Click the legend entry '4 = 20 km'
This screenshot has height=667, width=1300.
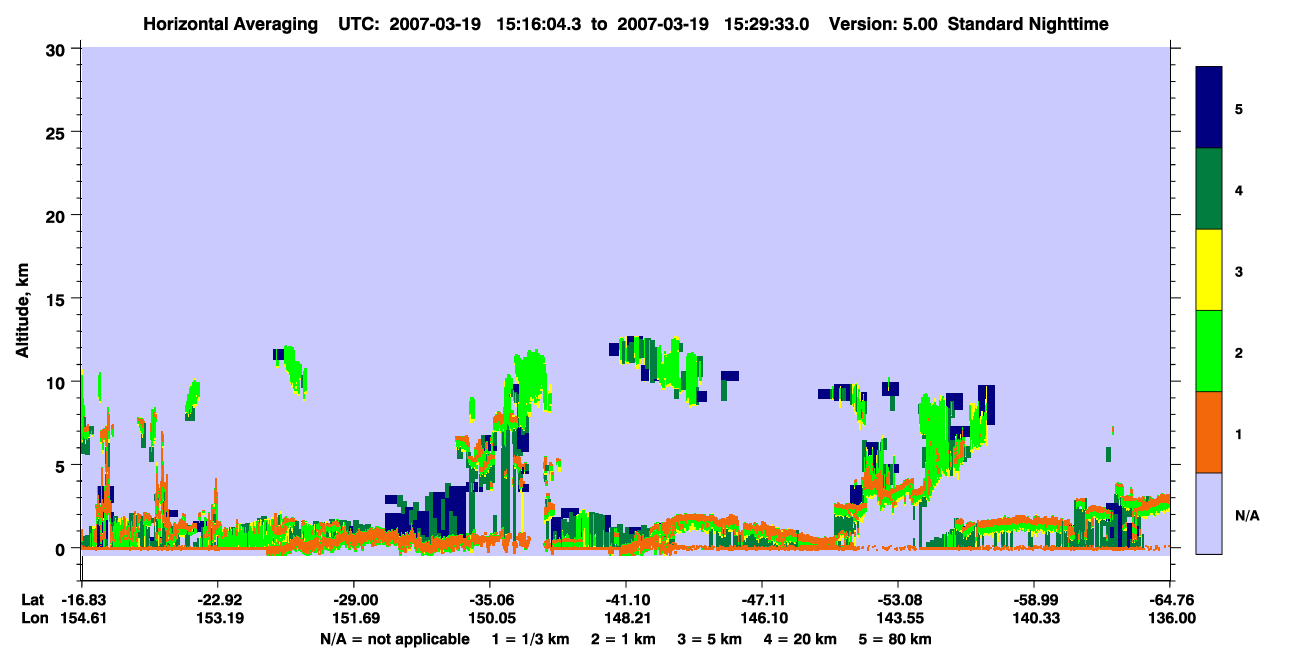tap(802, 639)
